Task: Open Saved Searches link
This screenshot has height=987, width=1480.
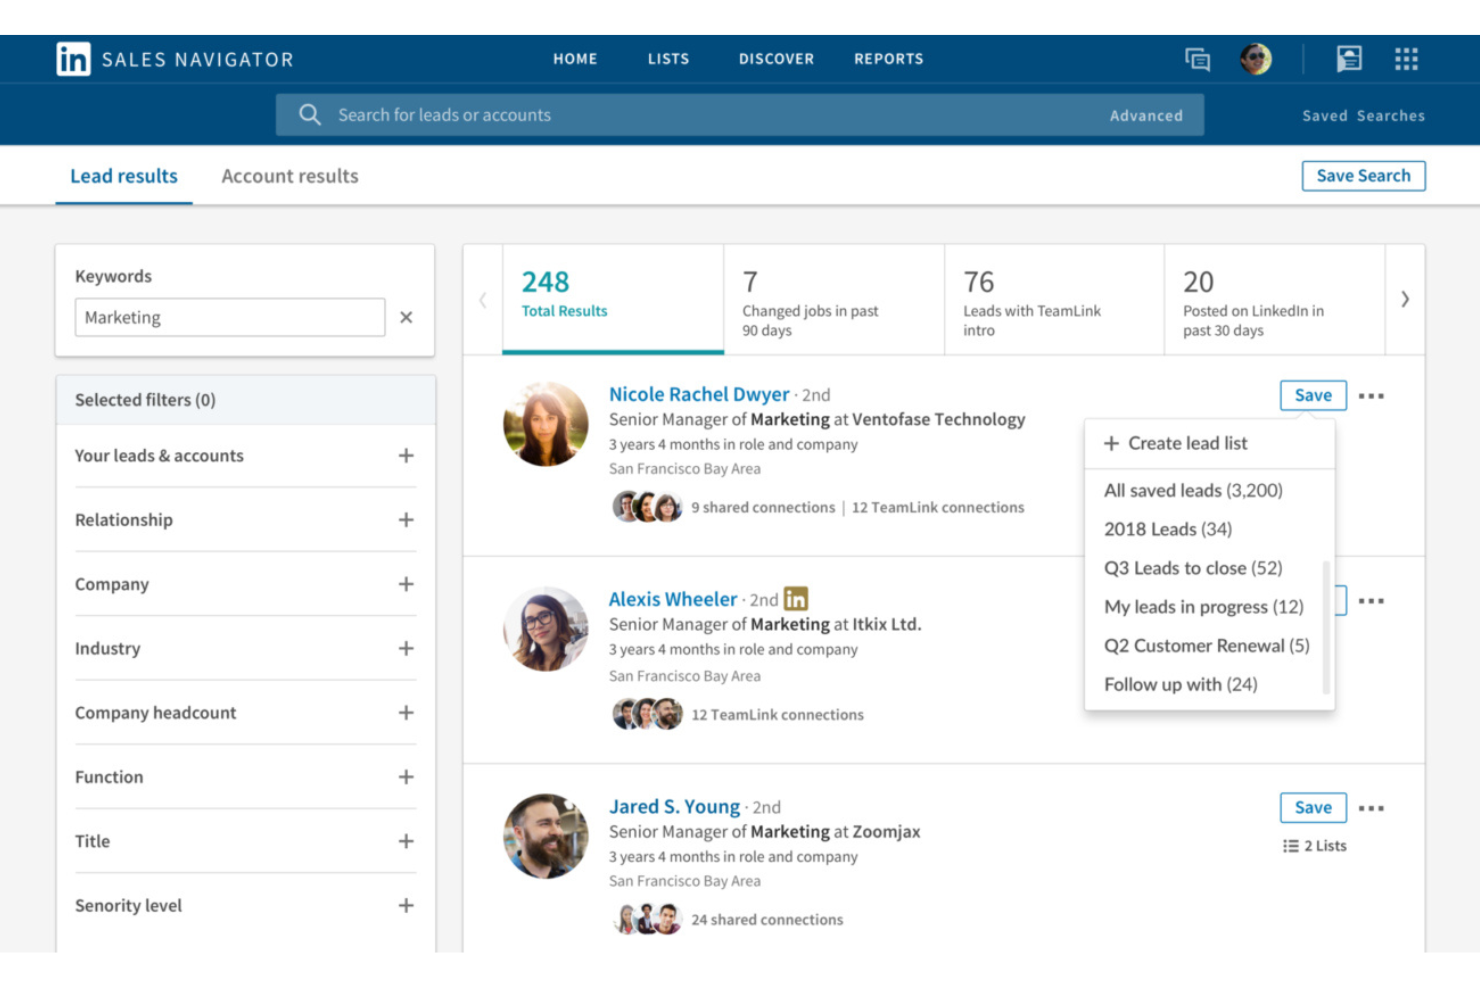Action: (1363, 116)
